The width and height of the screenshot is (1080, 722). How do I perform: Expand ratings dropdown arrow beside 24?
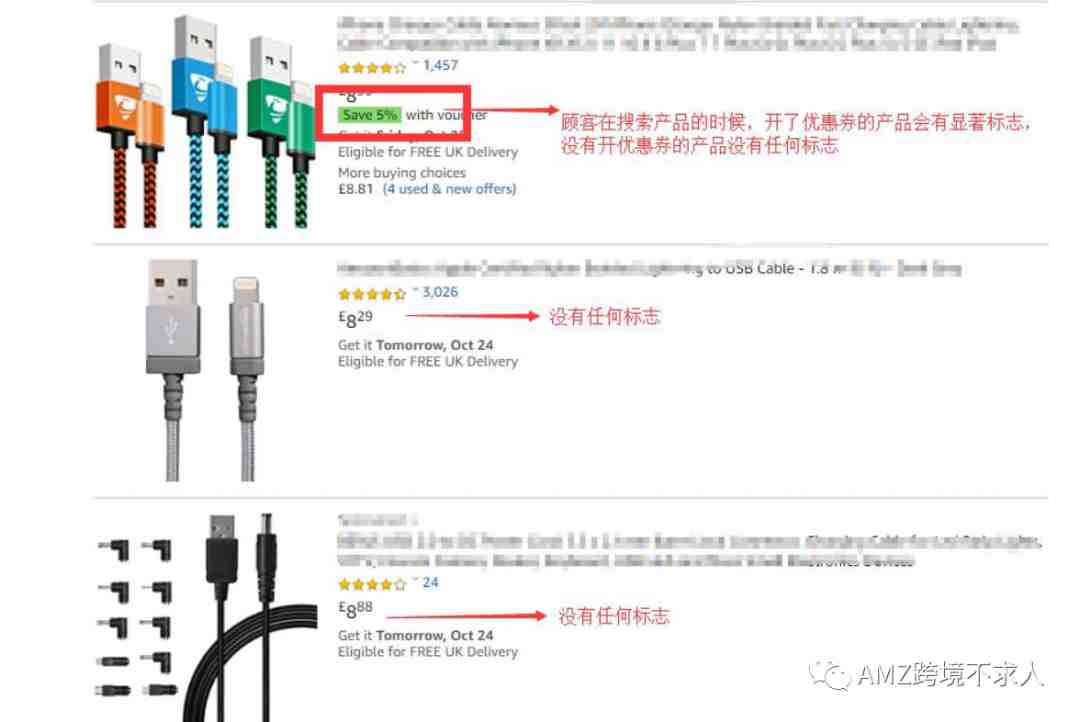pyautogui.click(x=415, y=581)
